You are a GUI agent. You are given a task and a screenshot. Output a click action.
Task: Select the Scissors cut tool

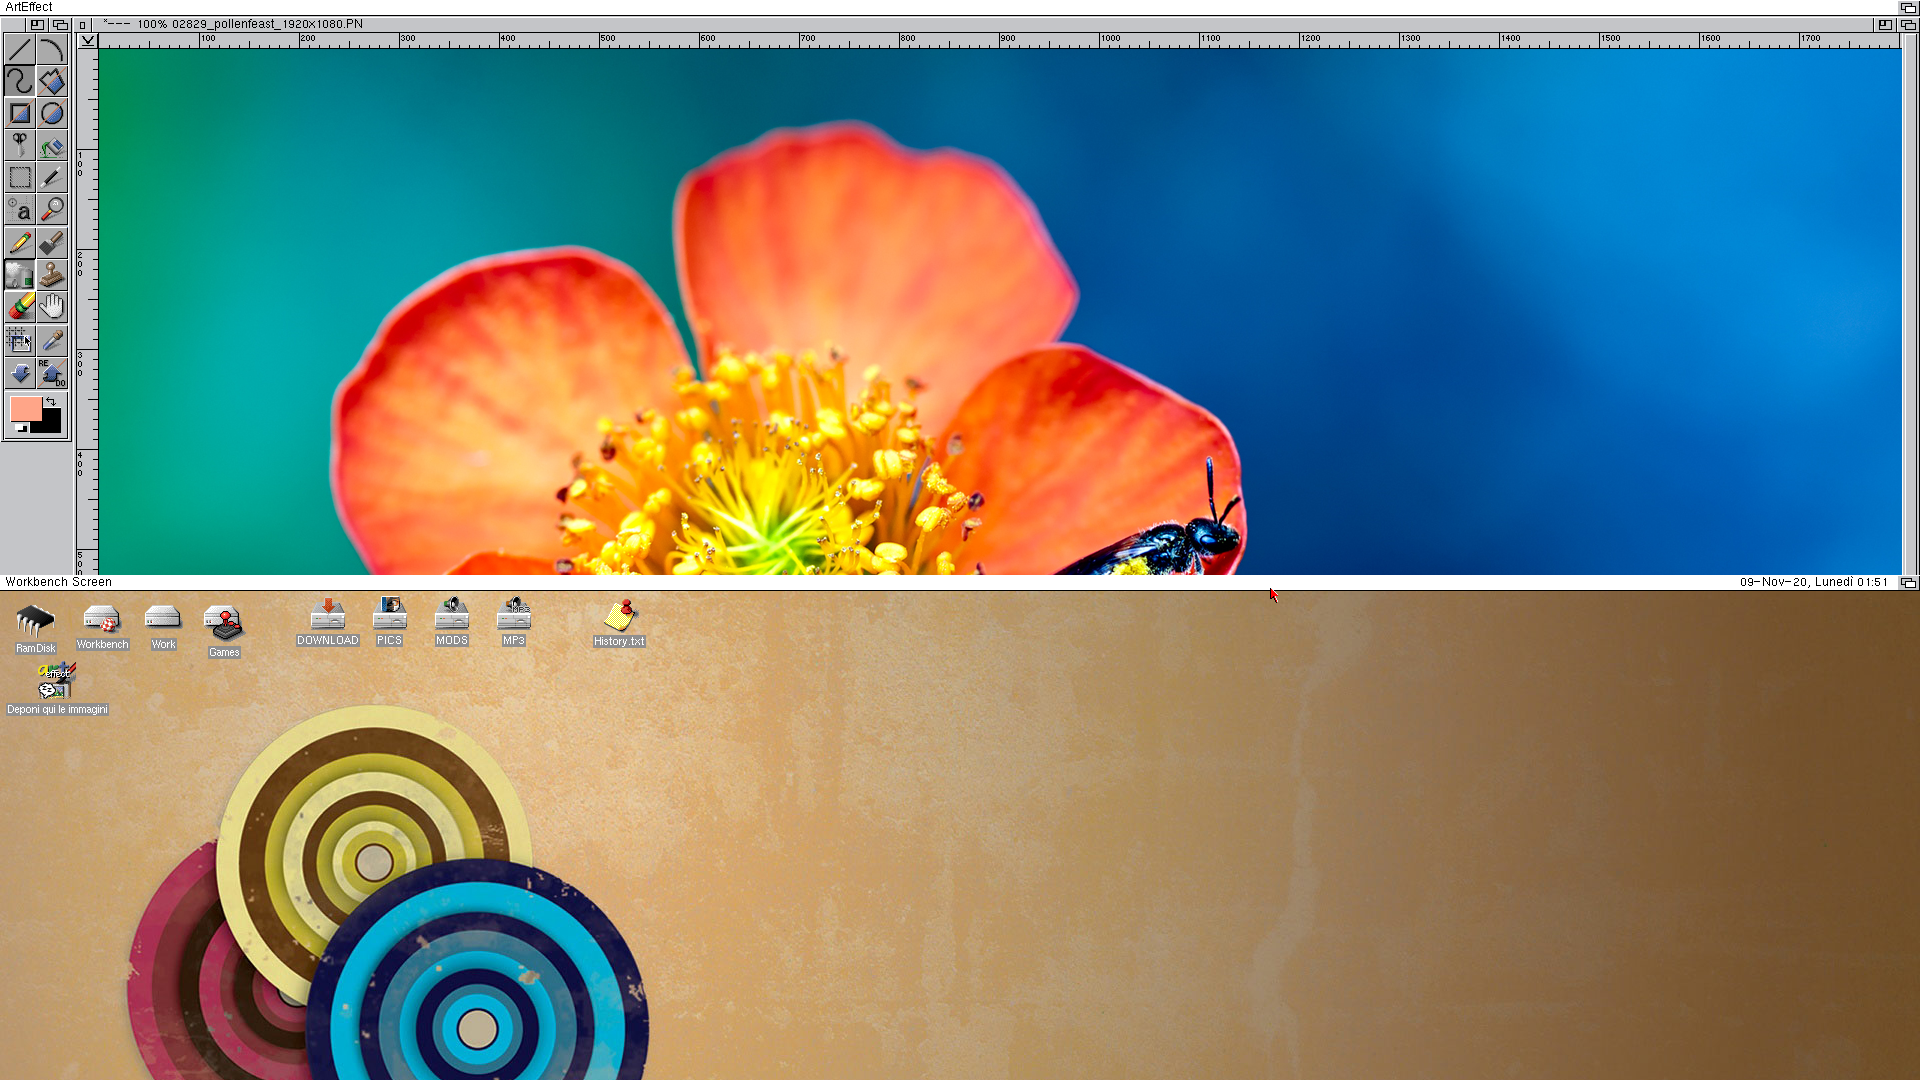click(x=20, y=146)
